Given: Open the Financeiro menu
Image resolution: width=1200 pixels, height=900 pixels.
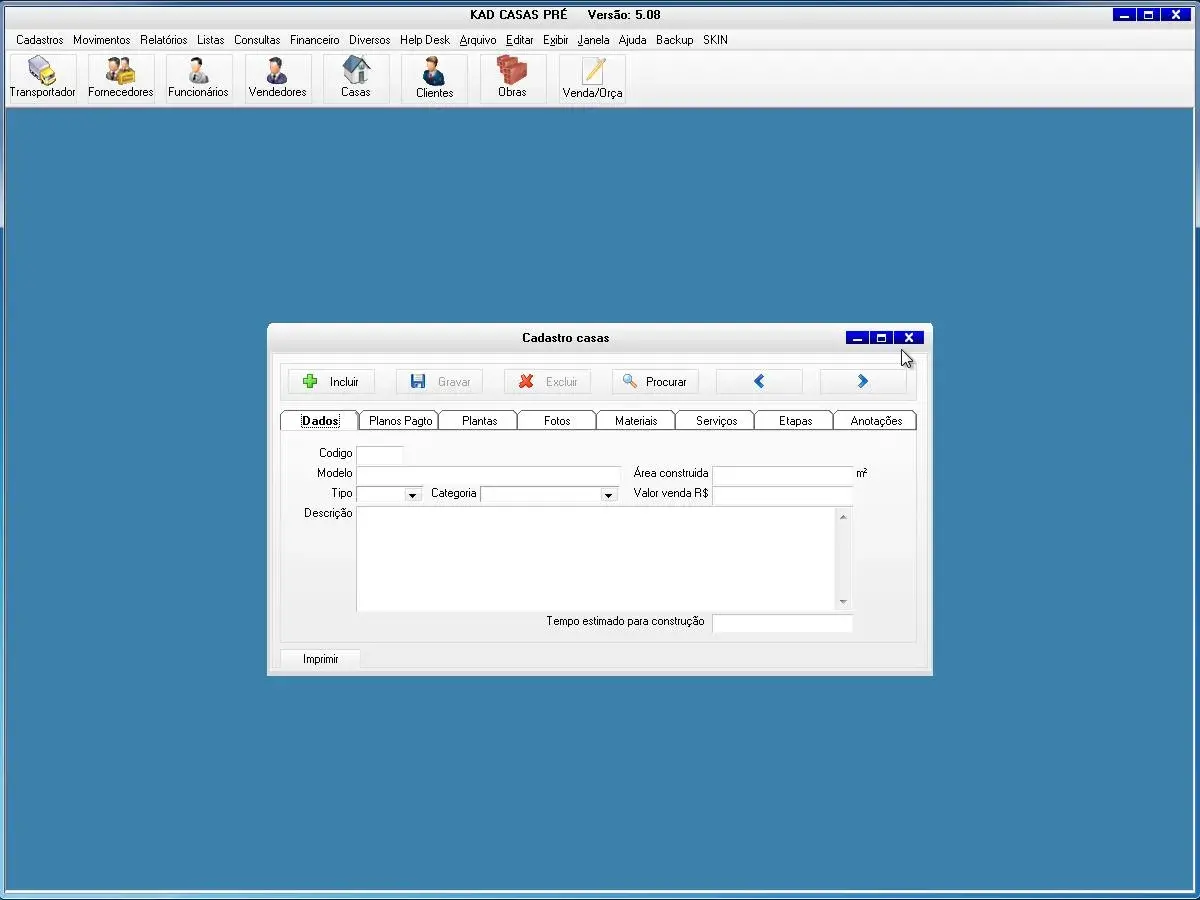Looking at the screenshot, I should coord(314,40).
